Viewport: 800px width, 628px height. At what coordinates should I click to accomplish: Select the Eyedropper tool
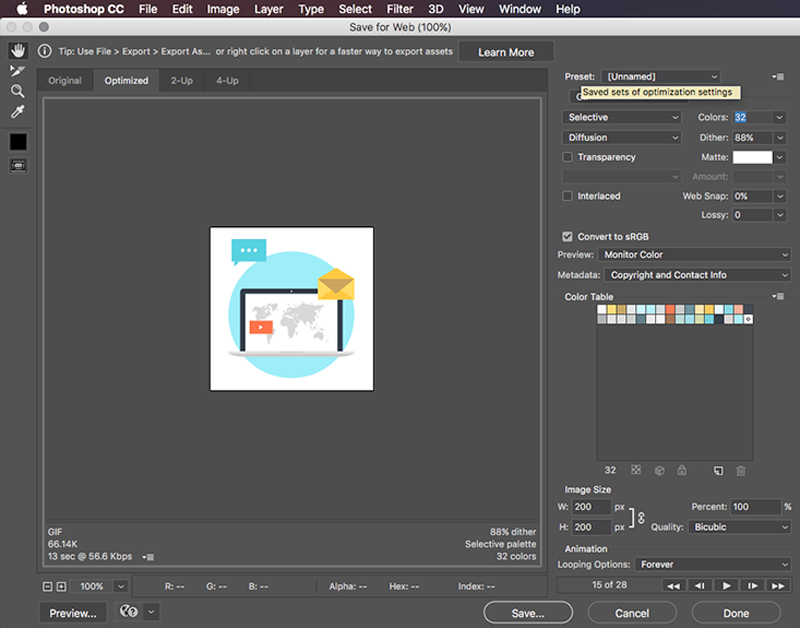pyautogui.click(x=18, y=111)
